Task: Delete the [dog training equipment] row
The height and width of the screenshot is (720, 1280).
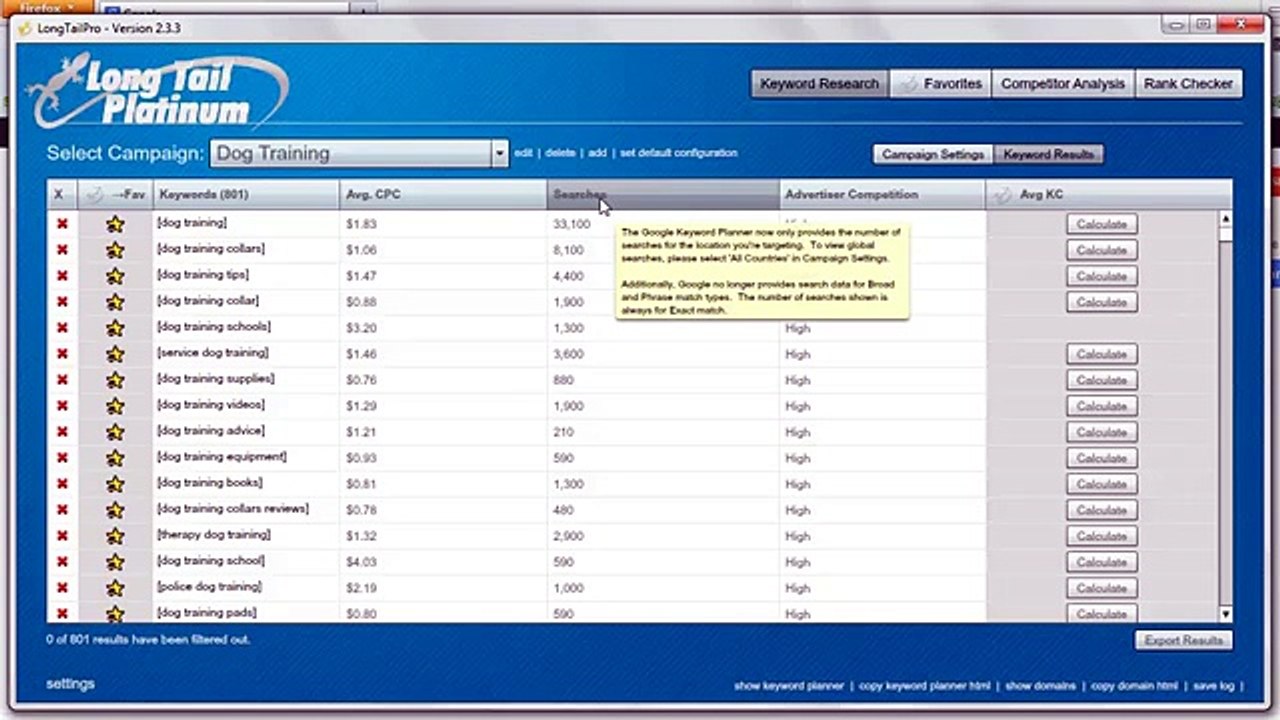Action: pos(62,458)
